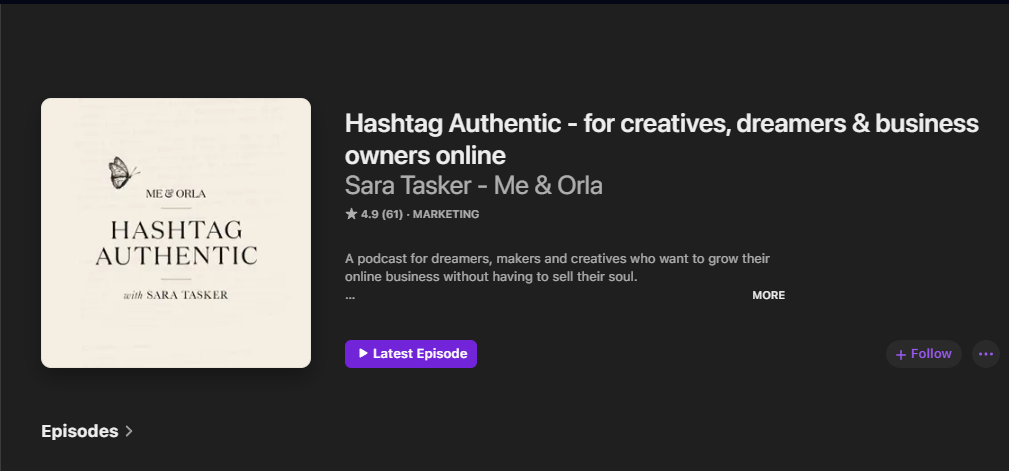Select the MARKETING category label
Screen dimensions: 1009x471
coord(446,214)
